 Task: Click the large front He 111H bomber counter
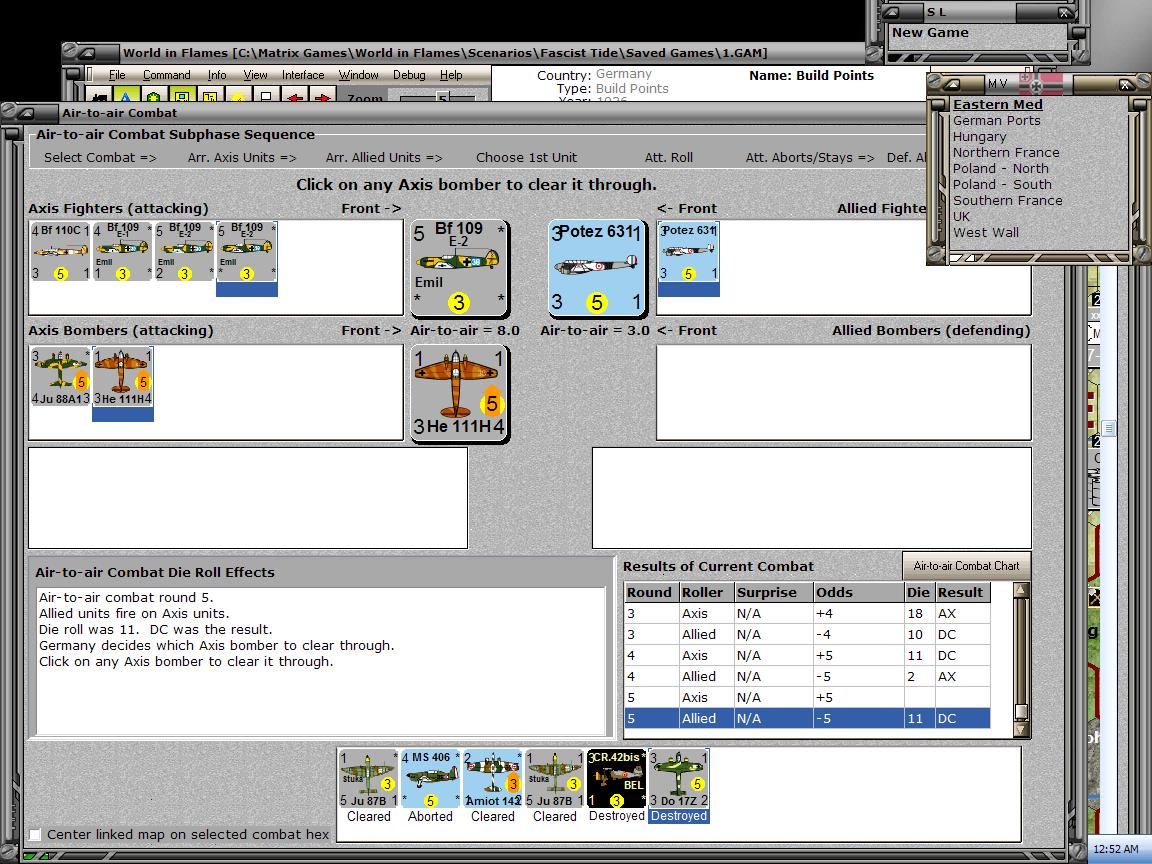(x=459, y=393)
